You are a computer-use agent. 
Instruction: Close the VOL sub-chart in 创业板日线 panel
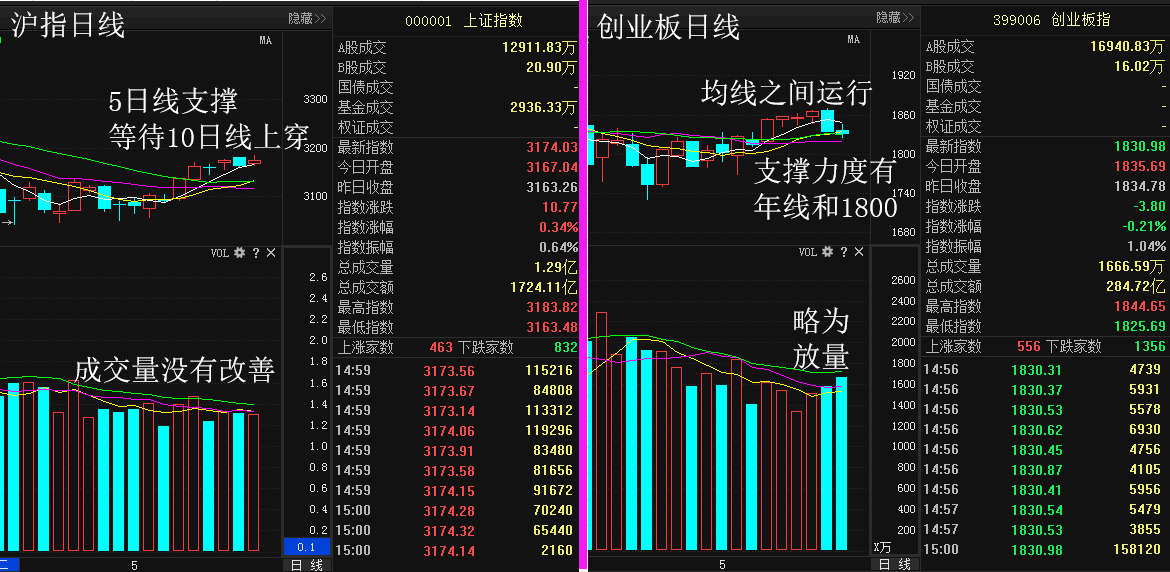point(859,252)
